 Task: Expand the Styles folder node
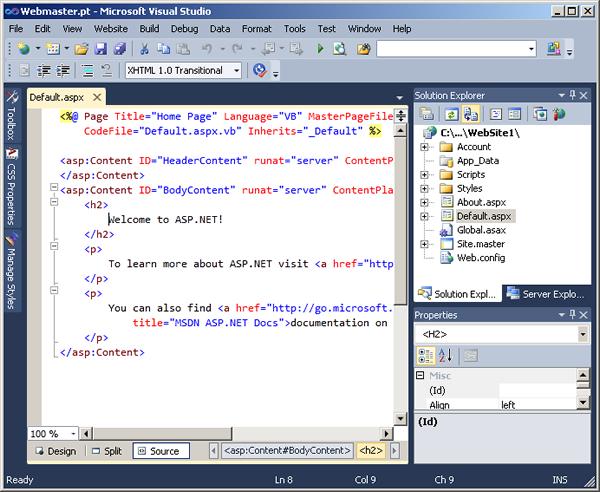pyautogui.click(x=424, y=189)
